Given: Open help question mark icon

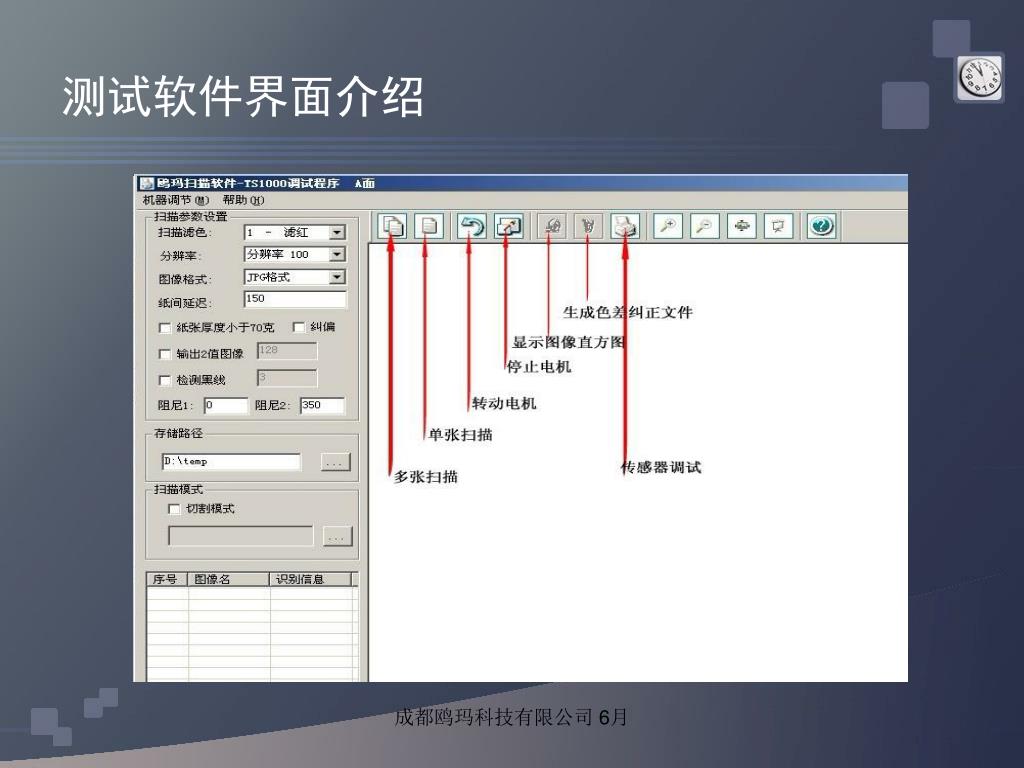Looking at the screenshot, I should 822,227.
